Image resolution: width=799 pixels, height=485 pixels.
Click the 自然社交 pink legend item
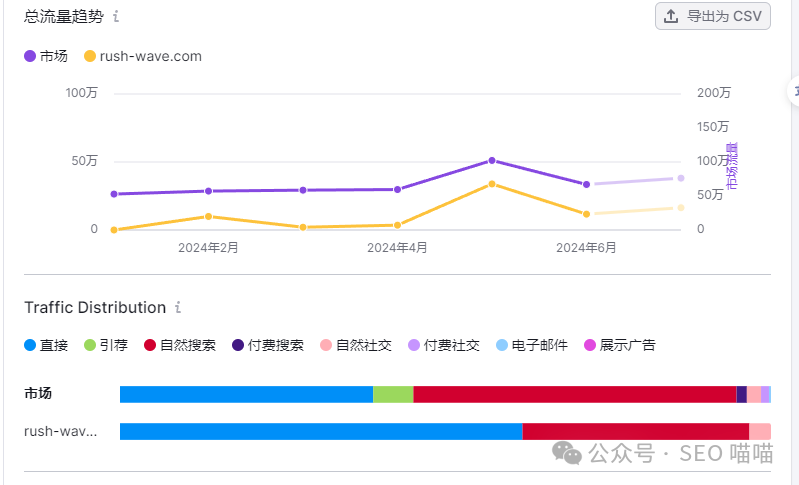[355, 345]
